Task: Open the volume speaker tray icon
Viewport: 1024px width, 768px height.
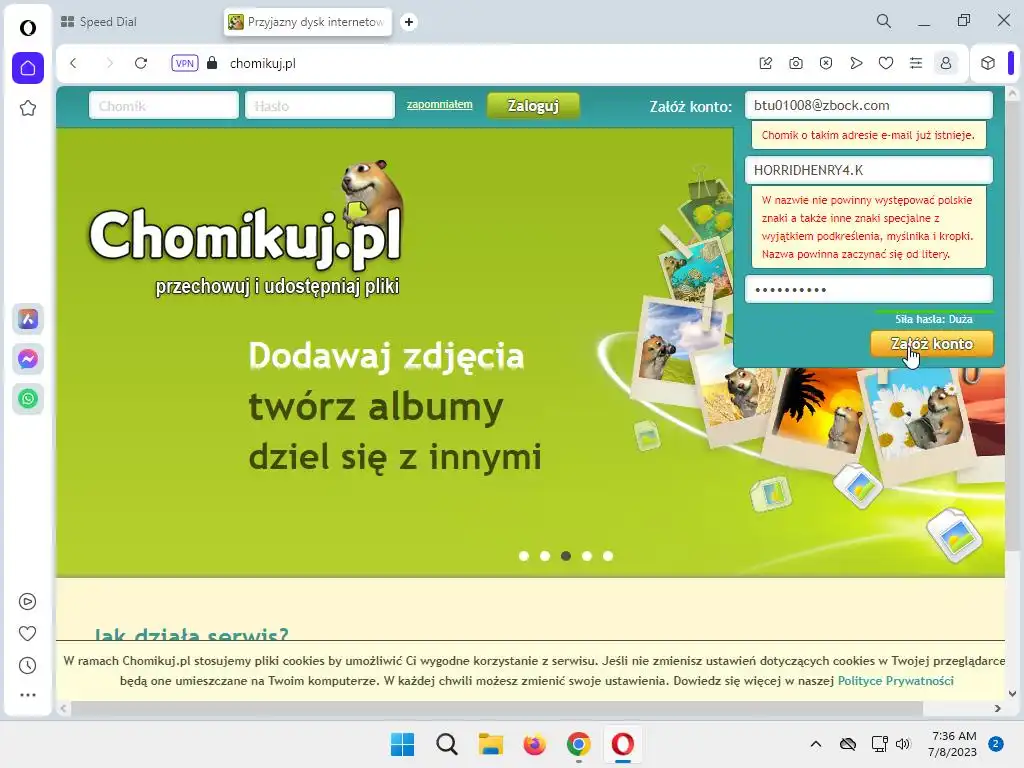Action: [903, 744]
